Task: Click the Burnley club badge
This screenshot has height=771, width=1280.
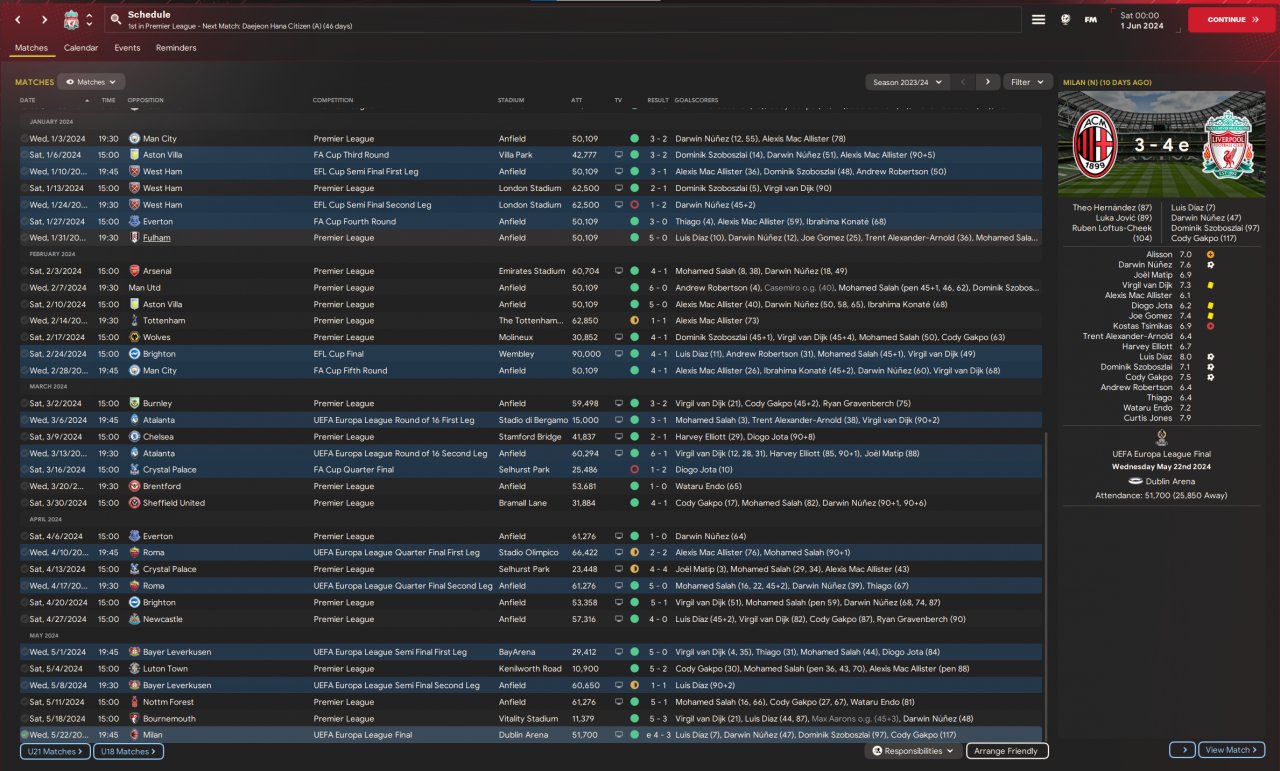Action: (135, 404)
